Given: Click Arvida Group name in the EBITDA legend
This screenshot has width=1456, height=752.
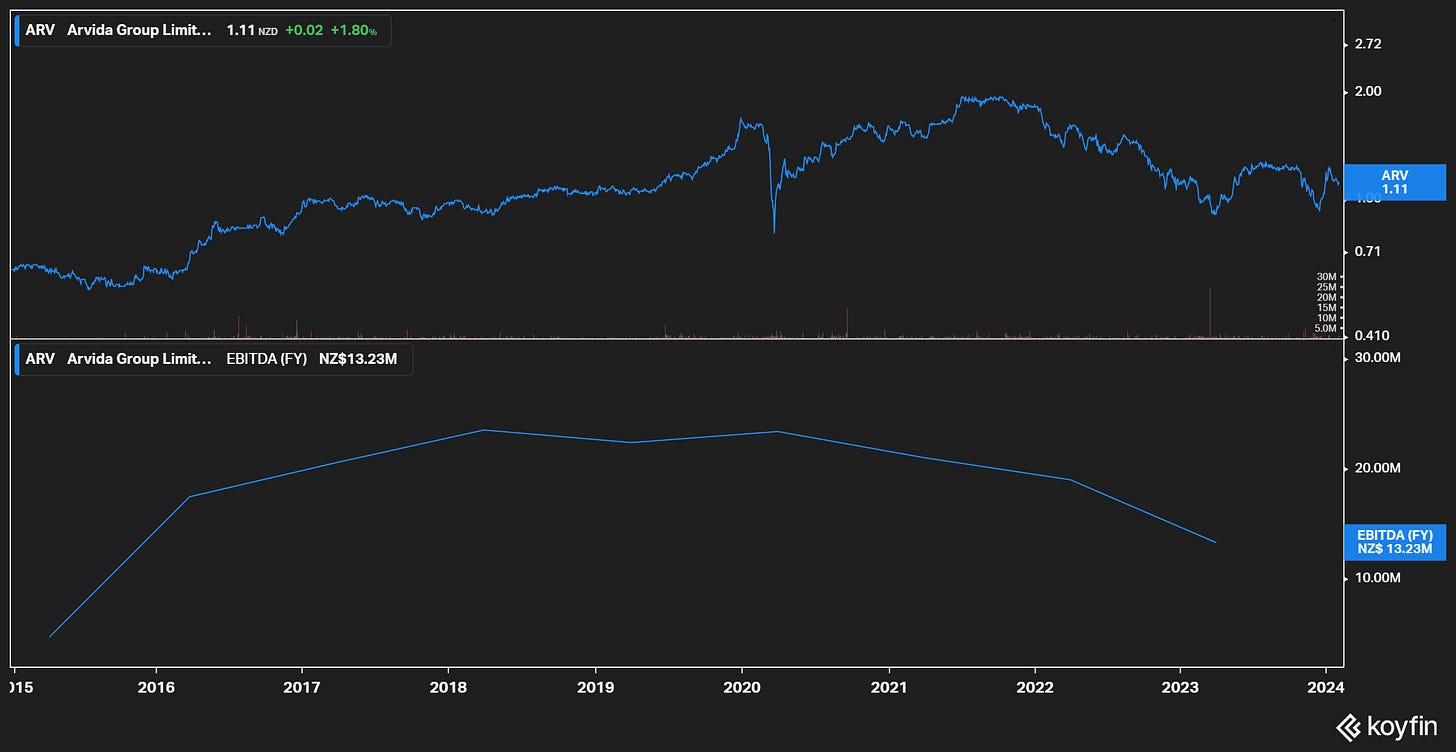Looking at the screenshot, I should click(x=139, y=359).
